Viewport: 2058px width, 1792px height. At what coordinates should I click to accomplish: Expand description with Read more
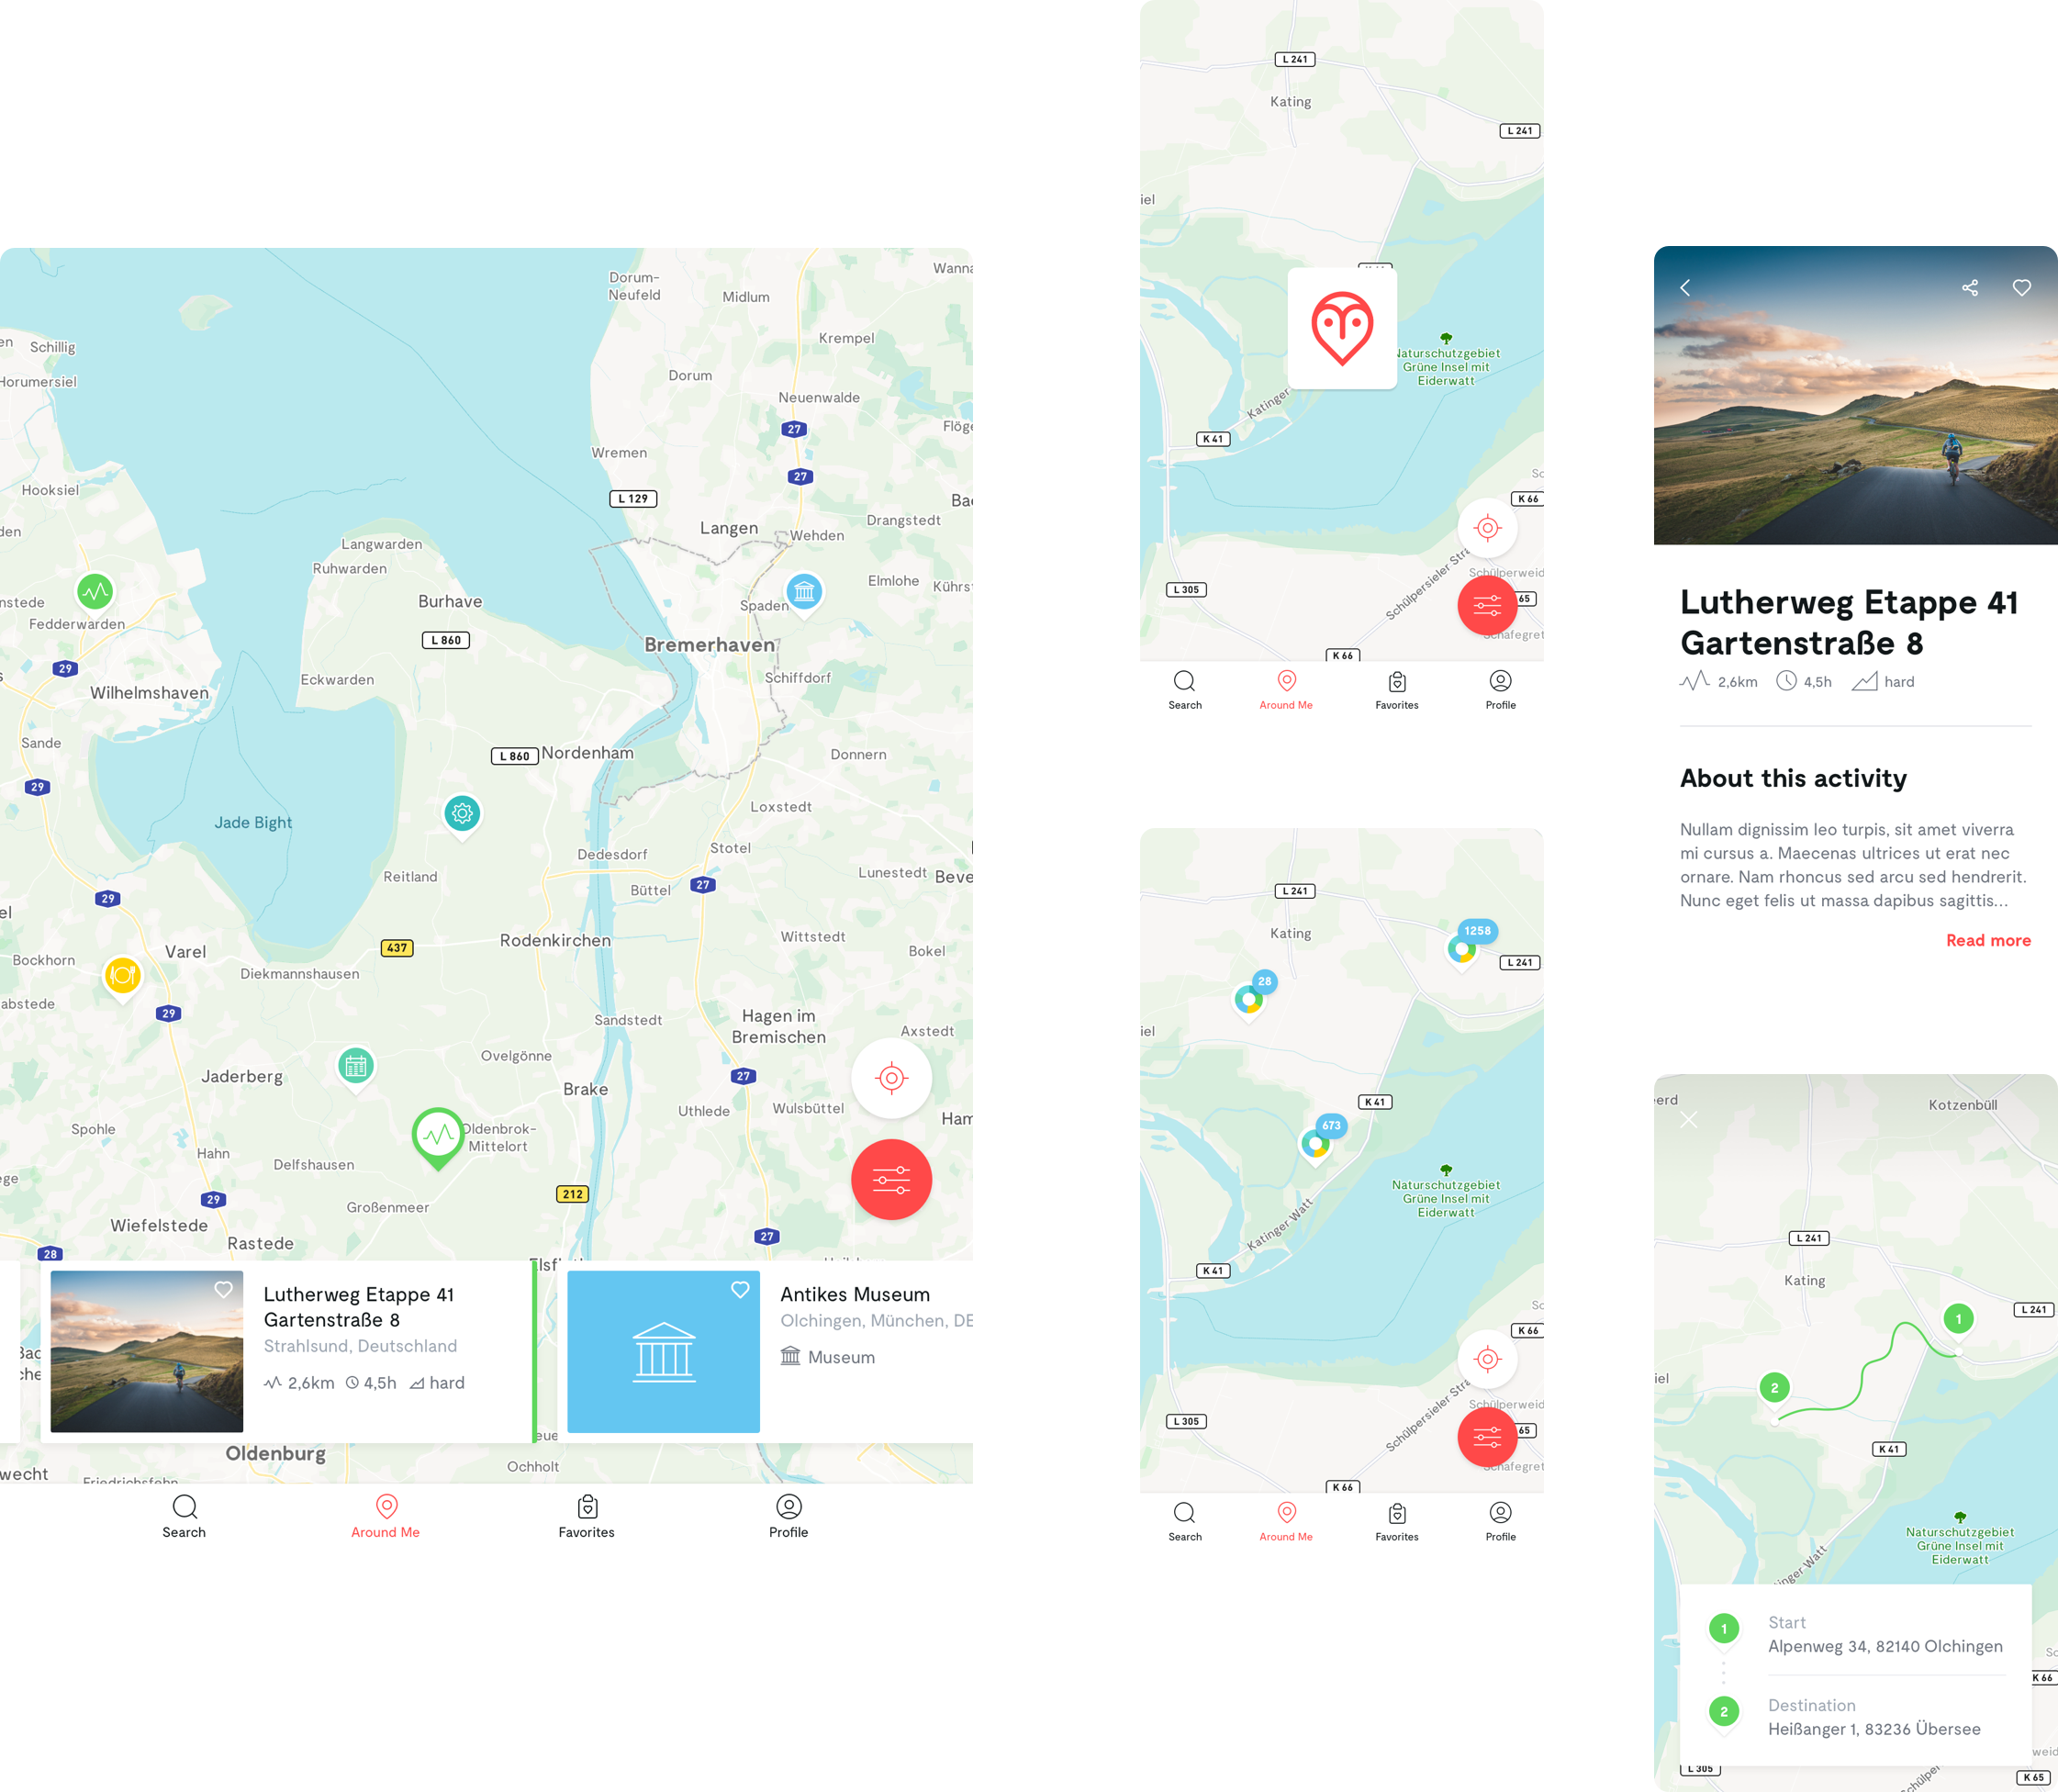(1987, 940)
